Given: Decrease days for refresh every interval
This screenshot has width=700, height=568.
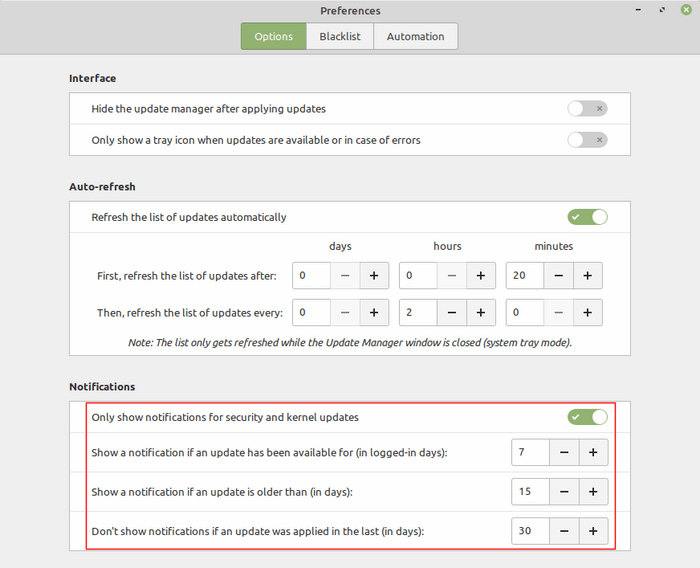Looking at the screenshot, I should point(345,313).
